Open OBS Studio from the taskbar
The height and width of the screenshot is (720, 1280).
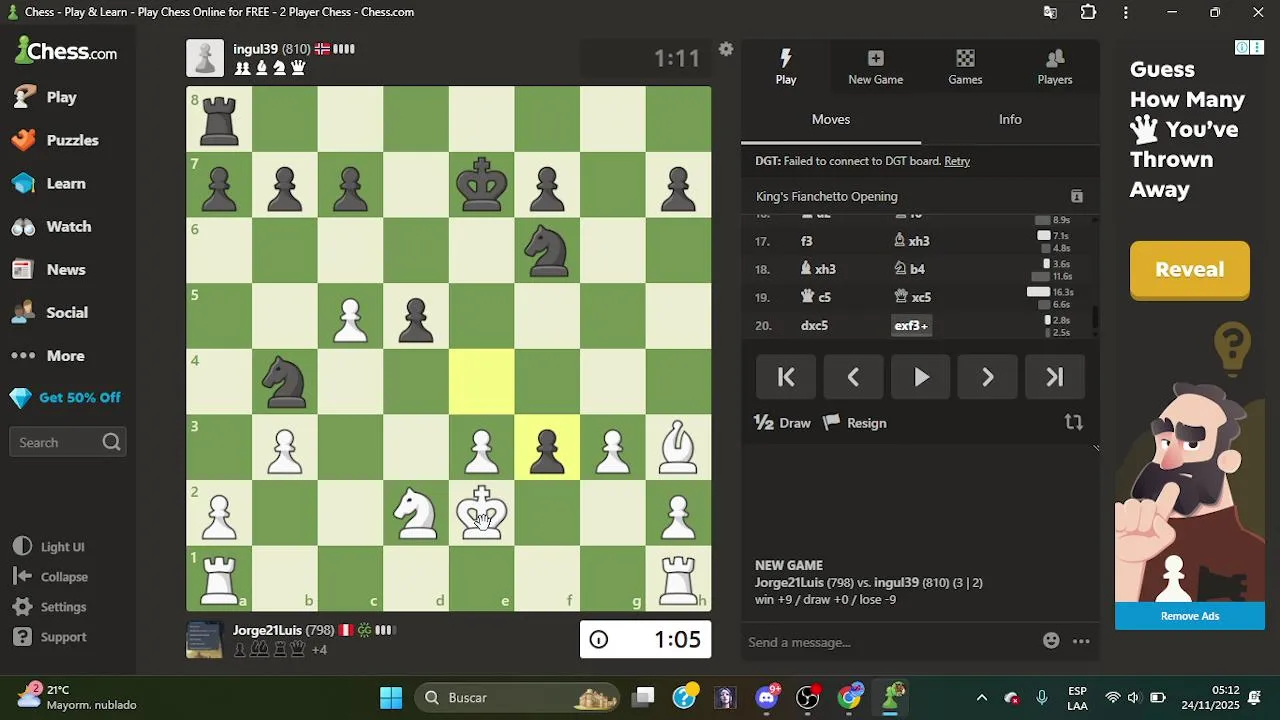pos(808,698)
